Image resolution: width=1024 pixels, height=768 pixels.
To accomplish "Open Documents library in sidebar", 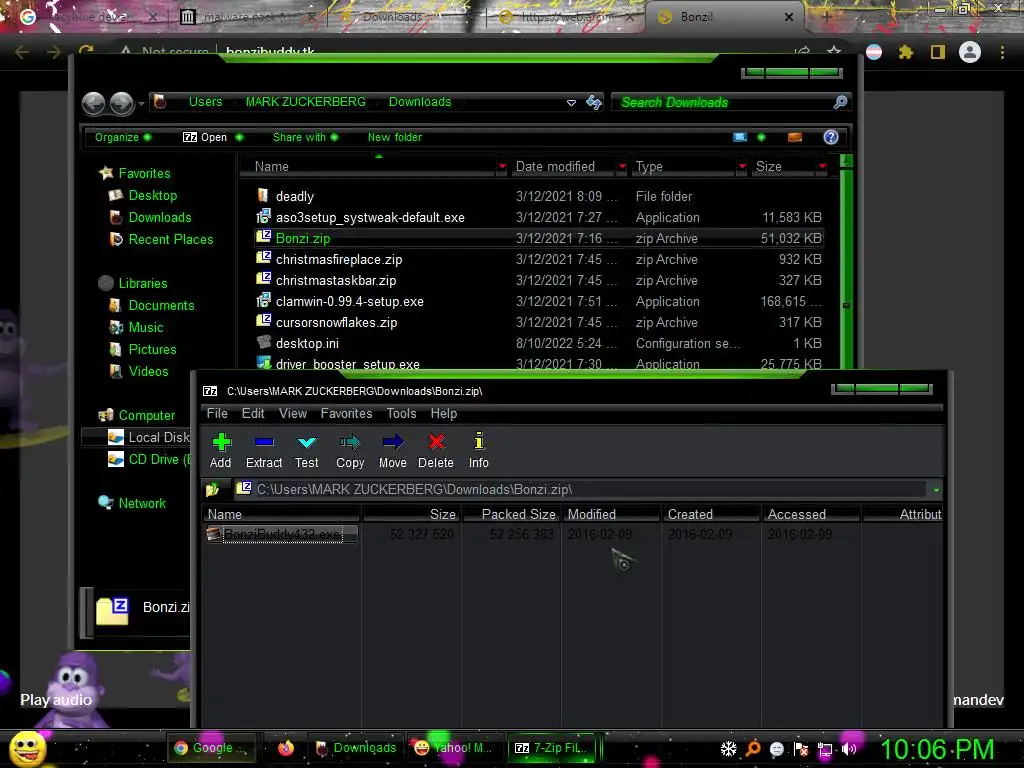I will 161,305.
